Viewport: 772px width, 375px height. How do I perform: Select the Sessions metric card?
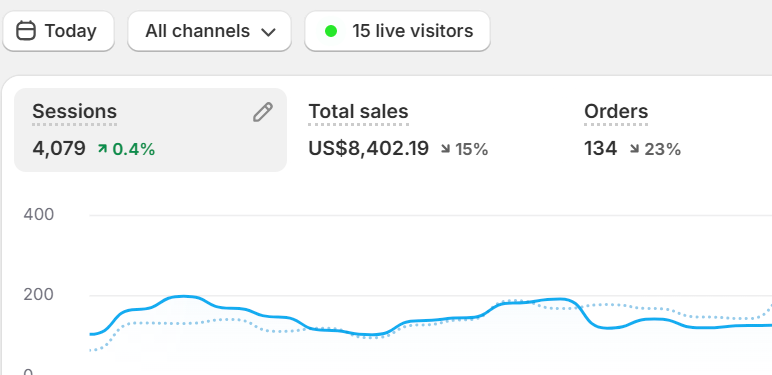[151, 130]
